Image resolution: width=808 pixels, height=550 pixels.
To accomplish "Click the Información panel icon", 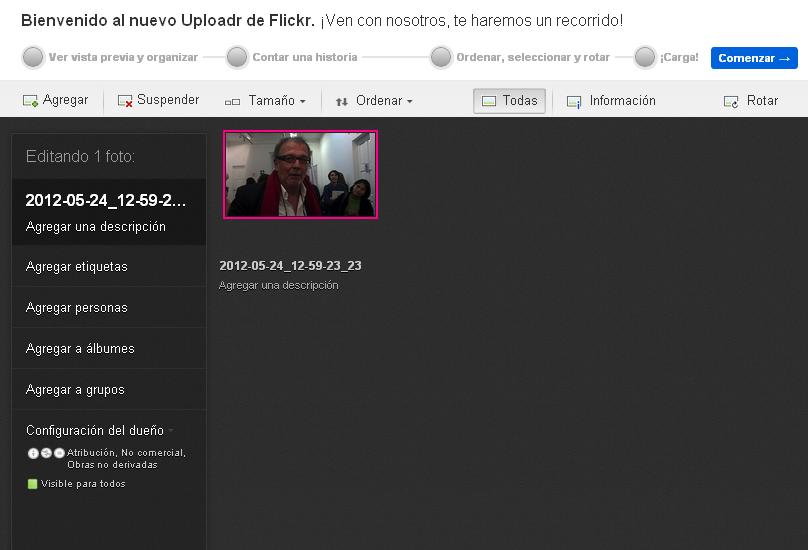I will coord(574,102).
